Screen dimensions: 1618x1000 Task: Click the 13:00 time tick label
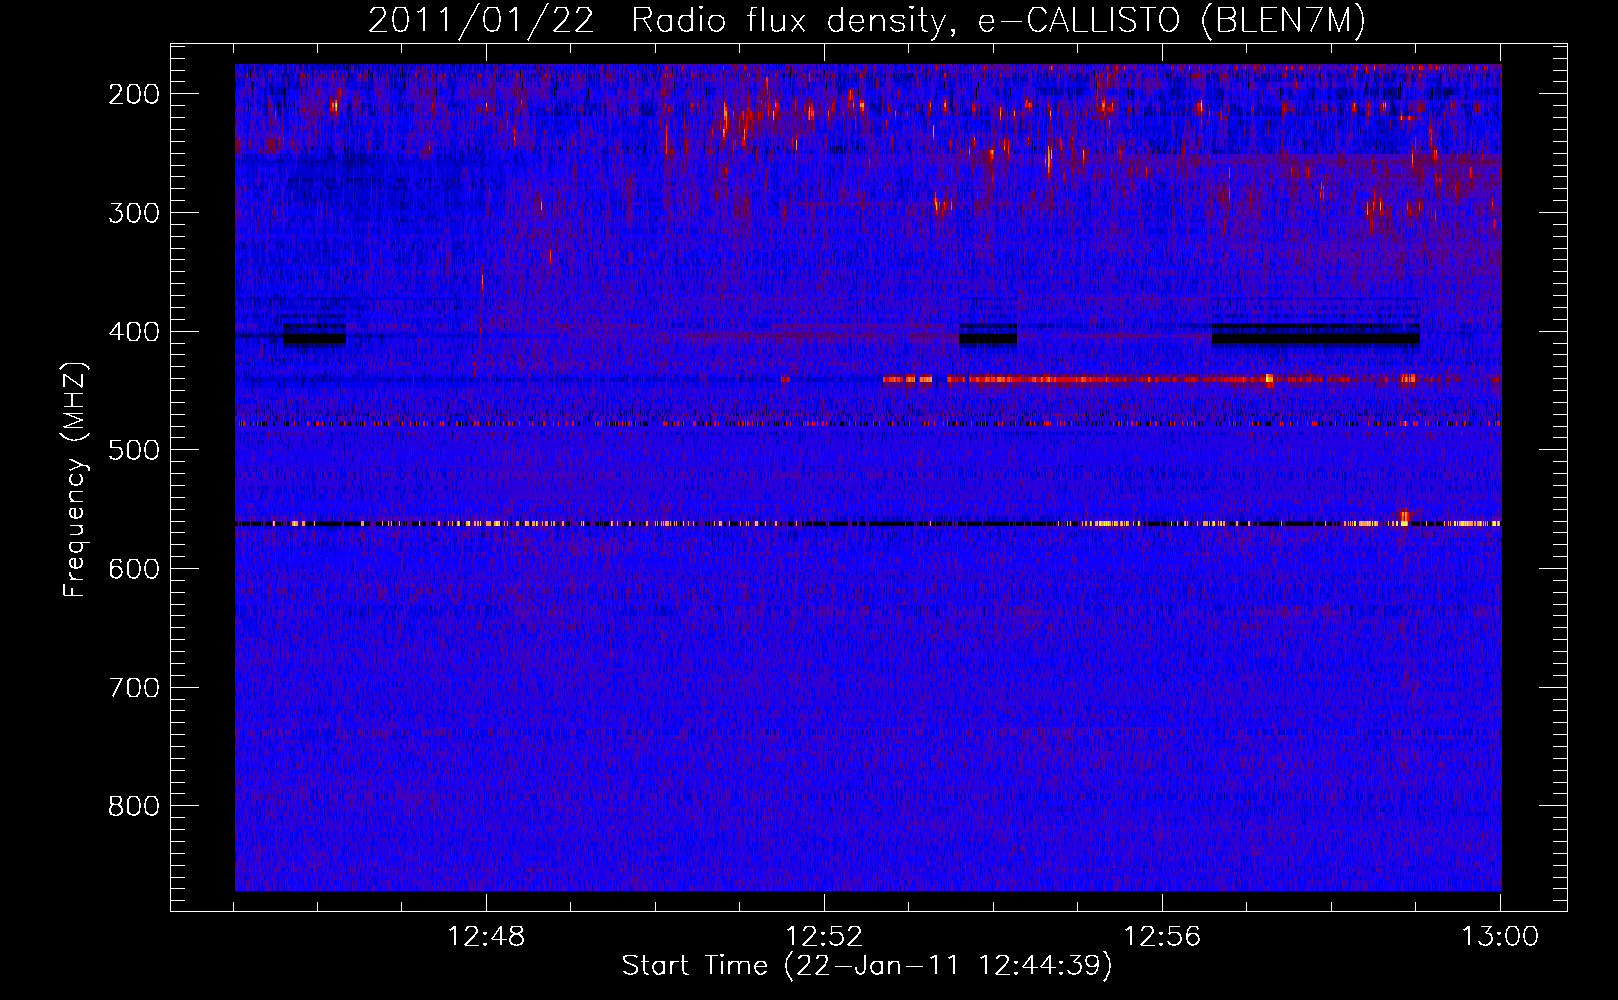(x=1500, y=937)
